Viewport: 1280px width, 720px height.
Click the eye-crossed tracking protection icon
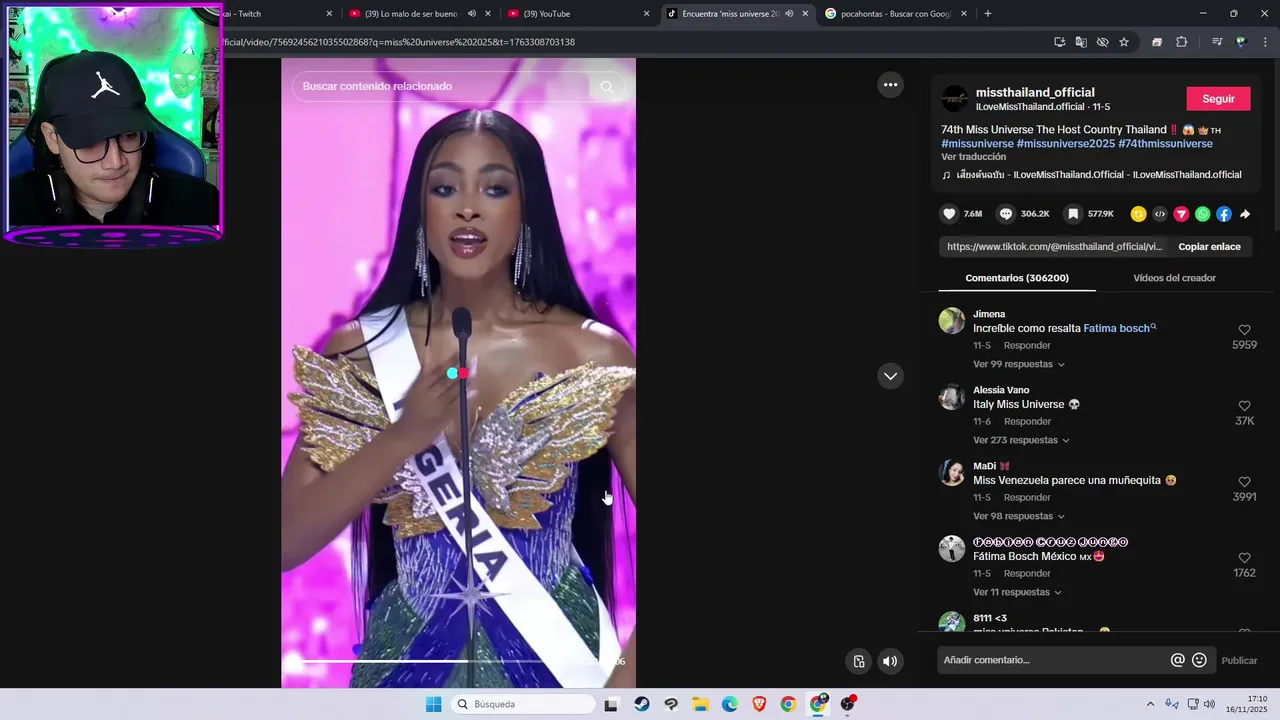point(1102,42)
